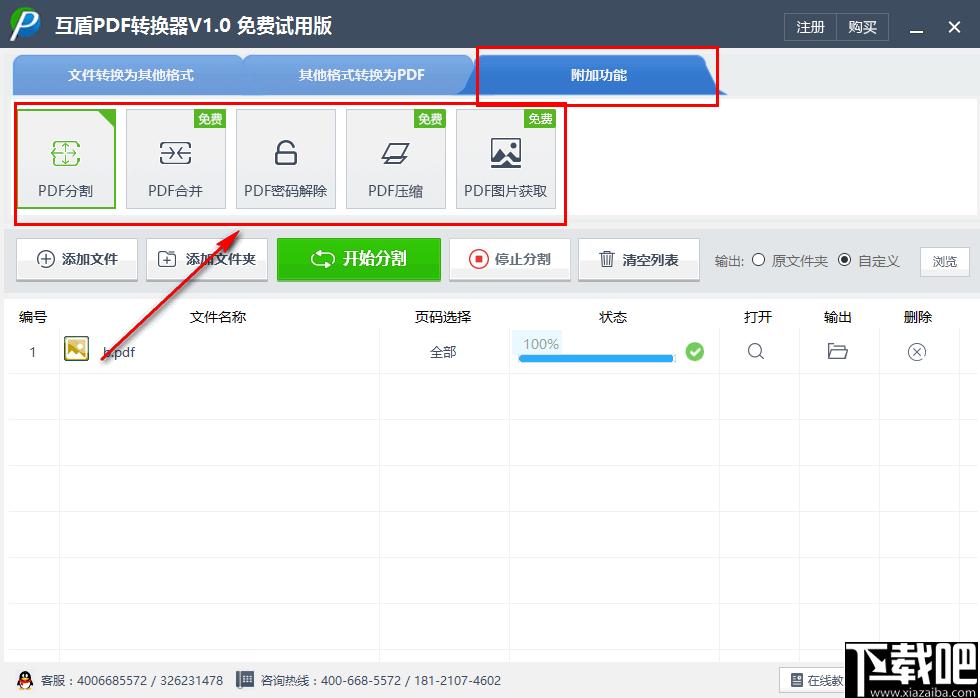Click the telephone hotline icon
Image resolution: width=980 pixels, height=698 pixels.
[245, 680]
